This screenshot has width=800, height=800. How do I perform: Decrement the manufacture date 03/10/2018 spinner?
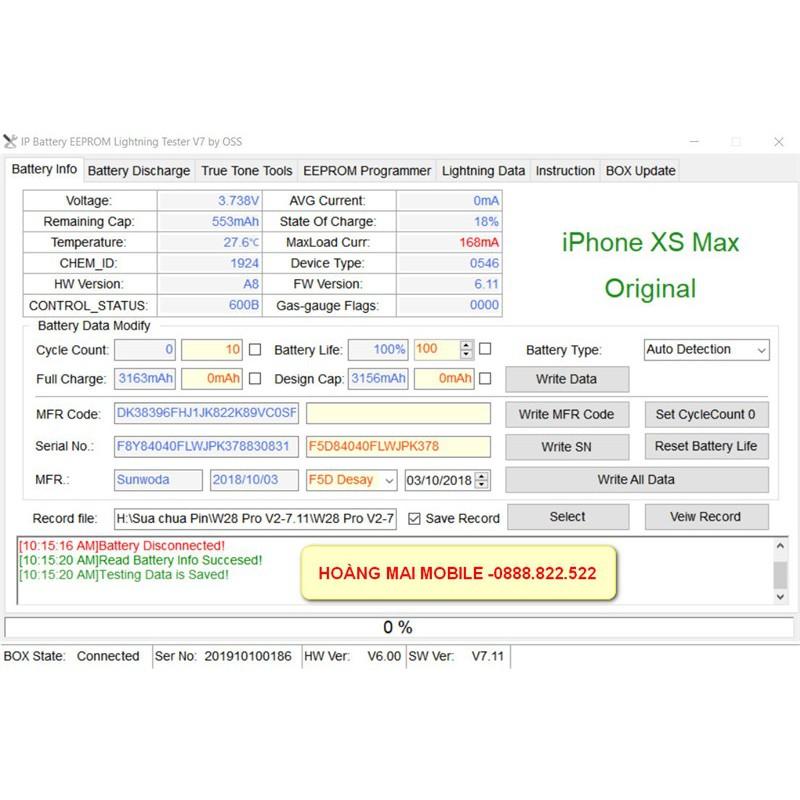tap(482, 485)
